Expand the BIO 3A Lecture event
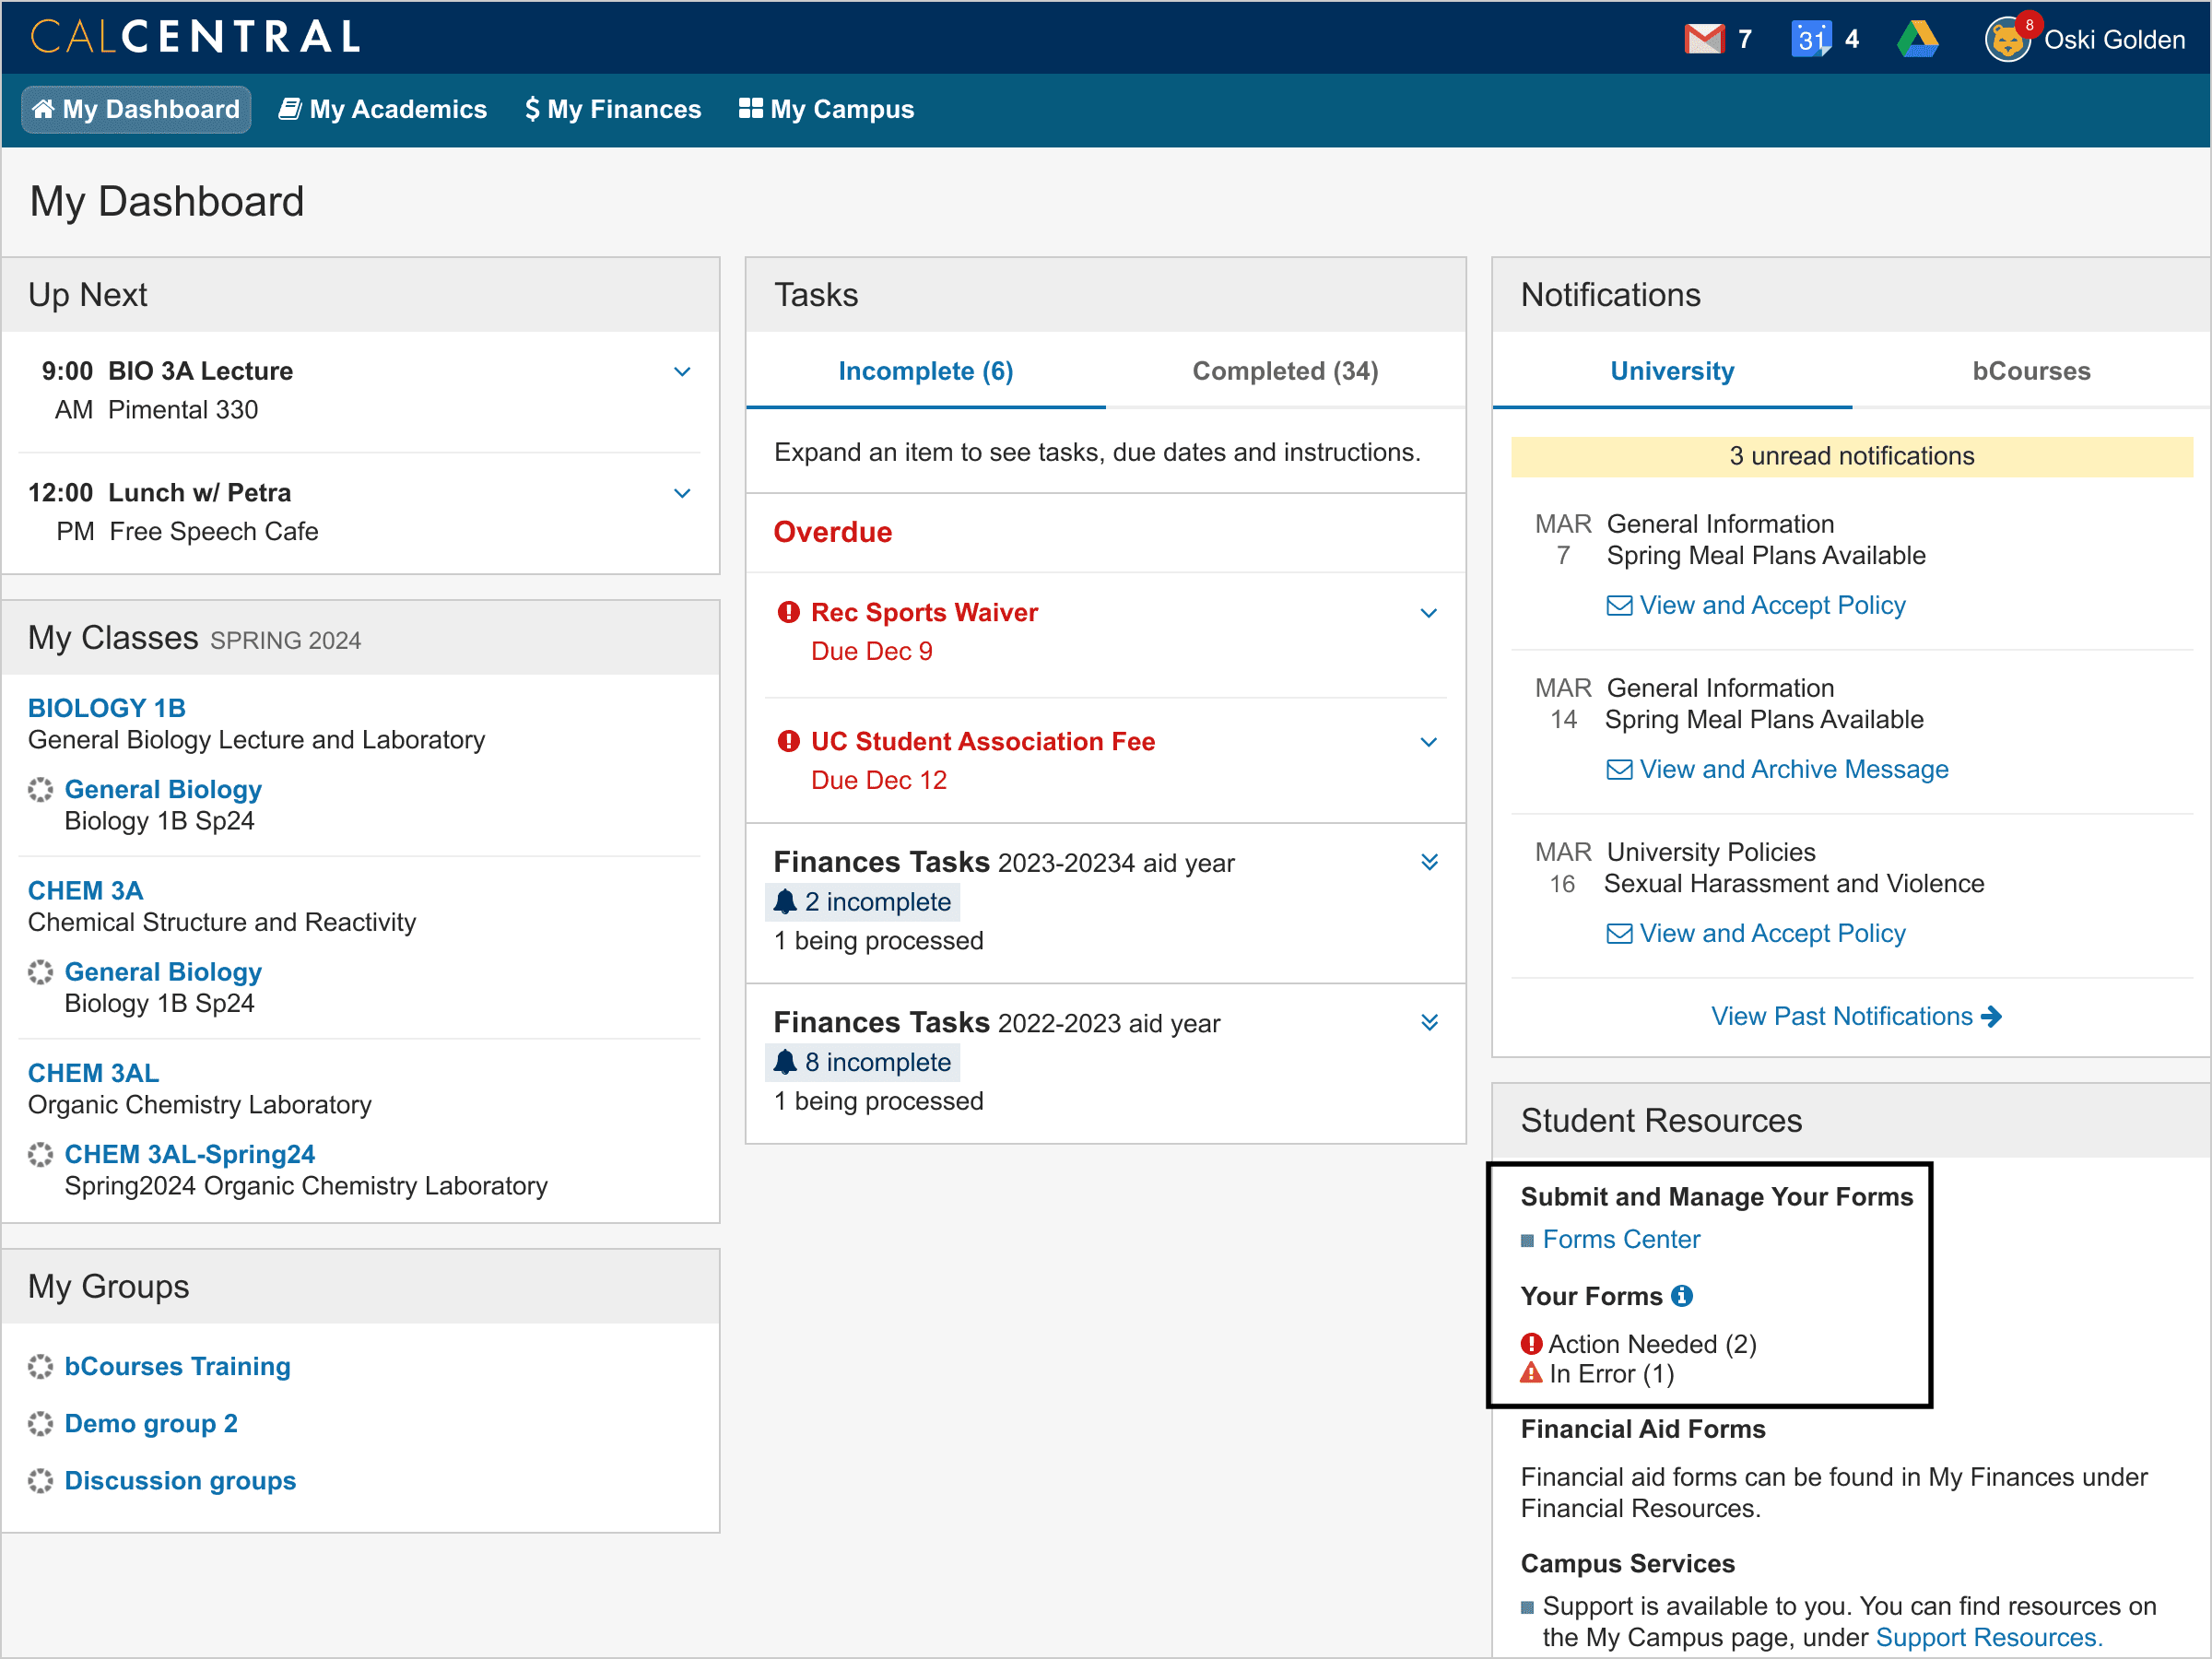 682,372
